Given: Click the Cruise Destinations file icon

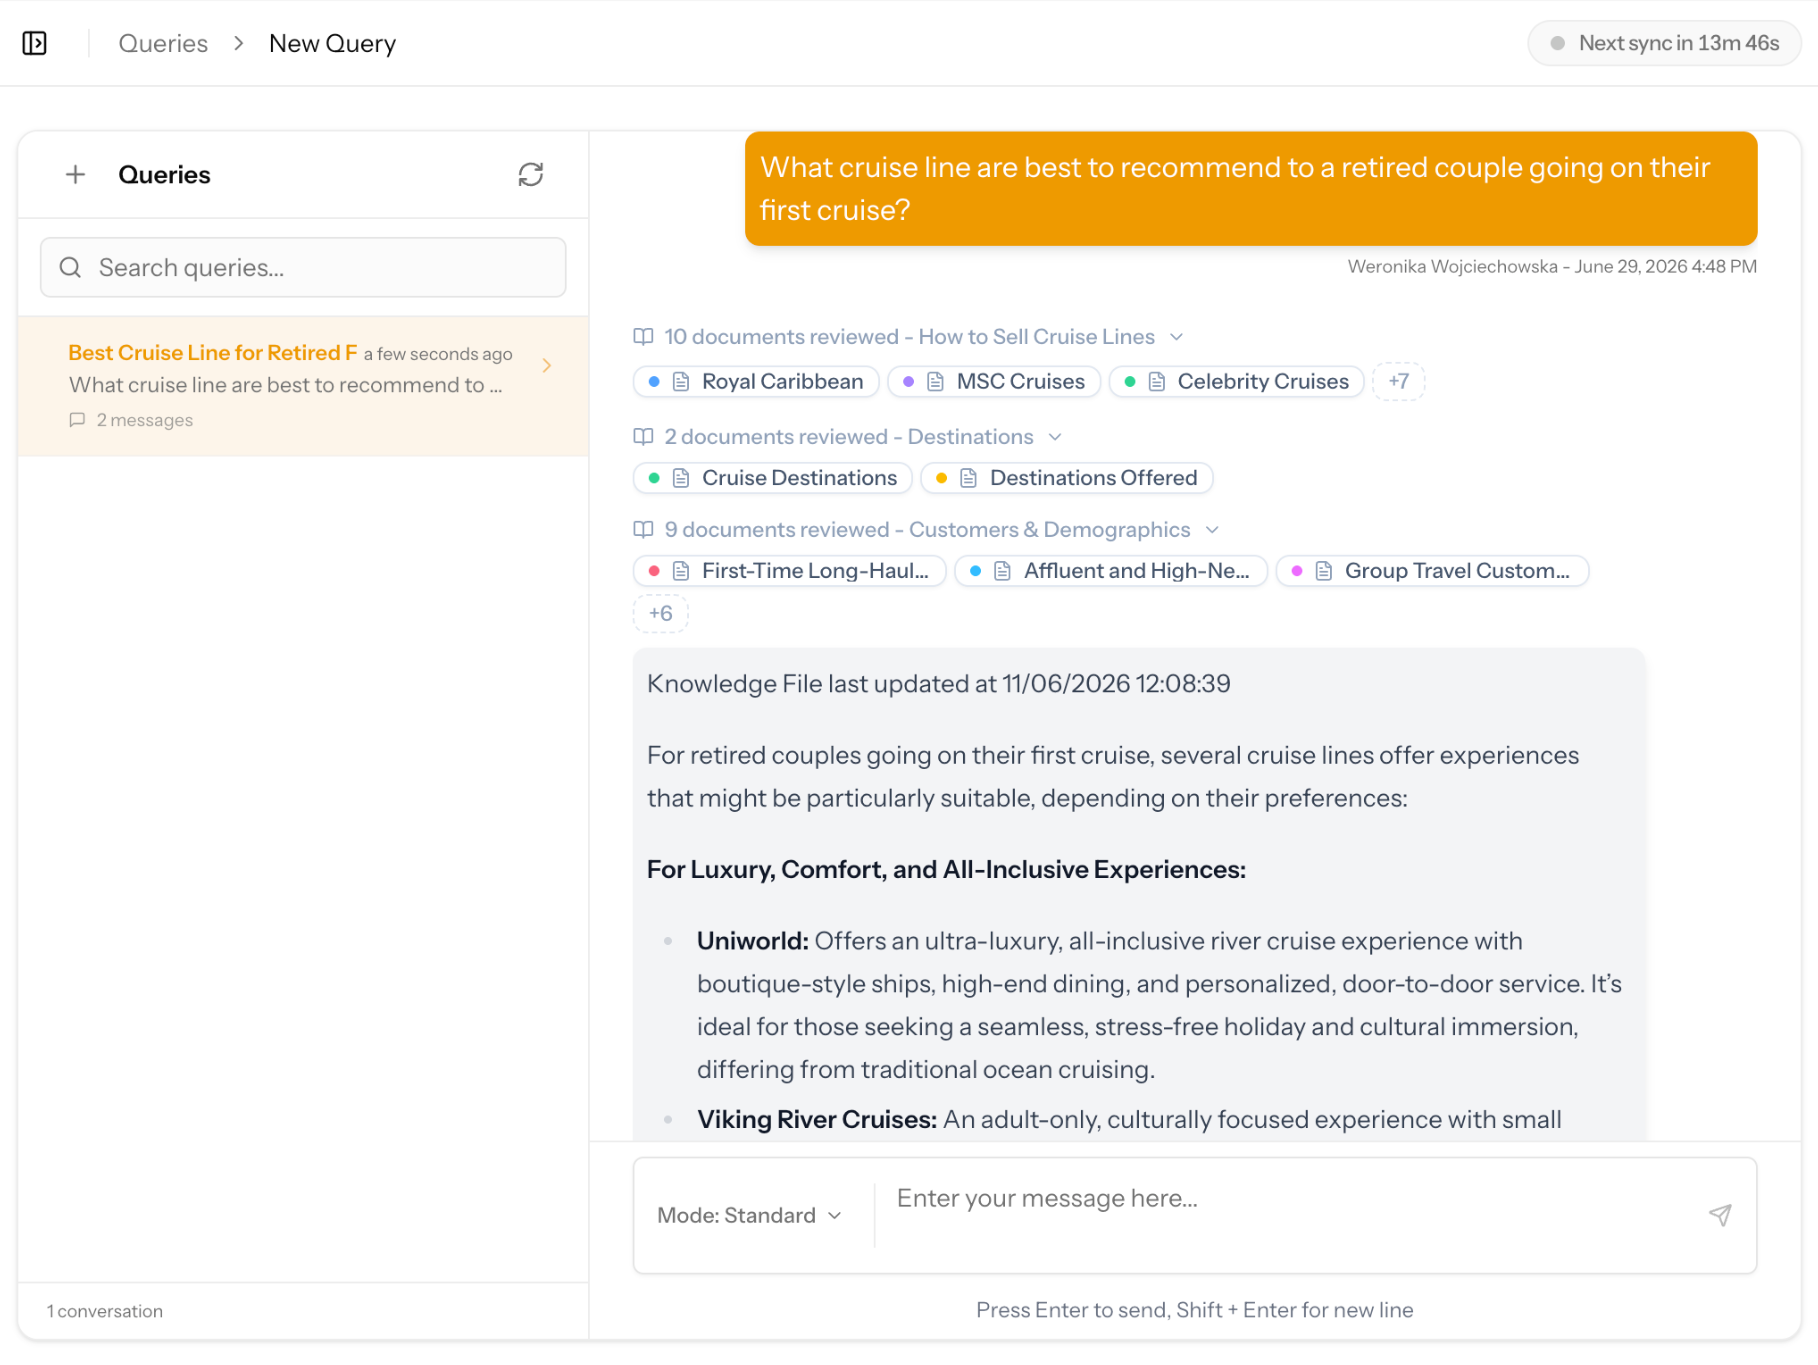Looking at the screenshot, I should coord(681,478).
